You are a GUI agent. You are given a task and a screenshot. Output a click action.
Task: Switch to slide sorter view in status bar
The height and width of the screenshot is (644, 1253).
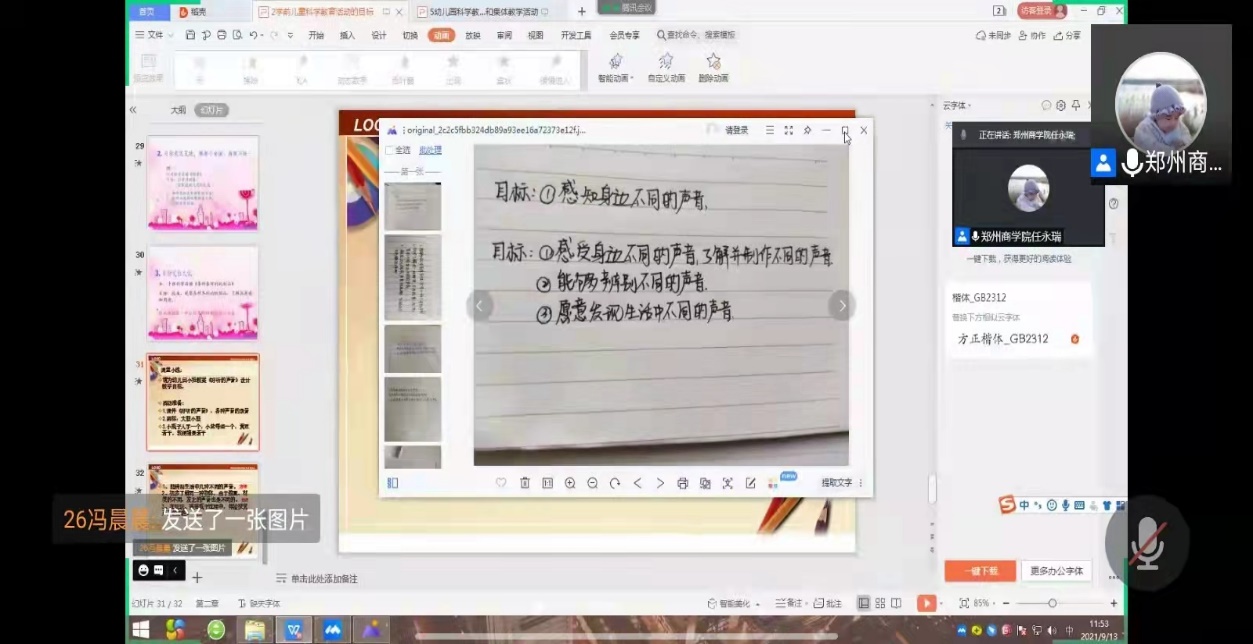click(879, 603)
